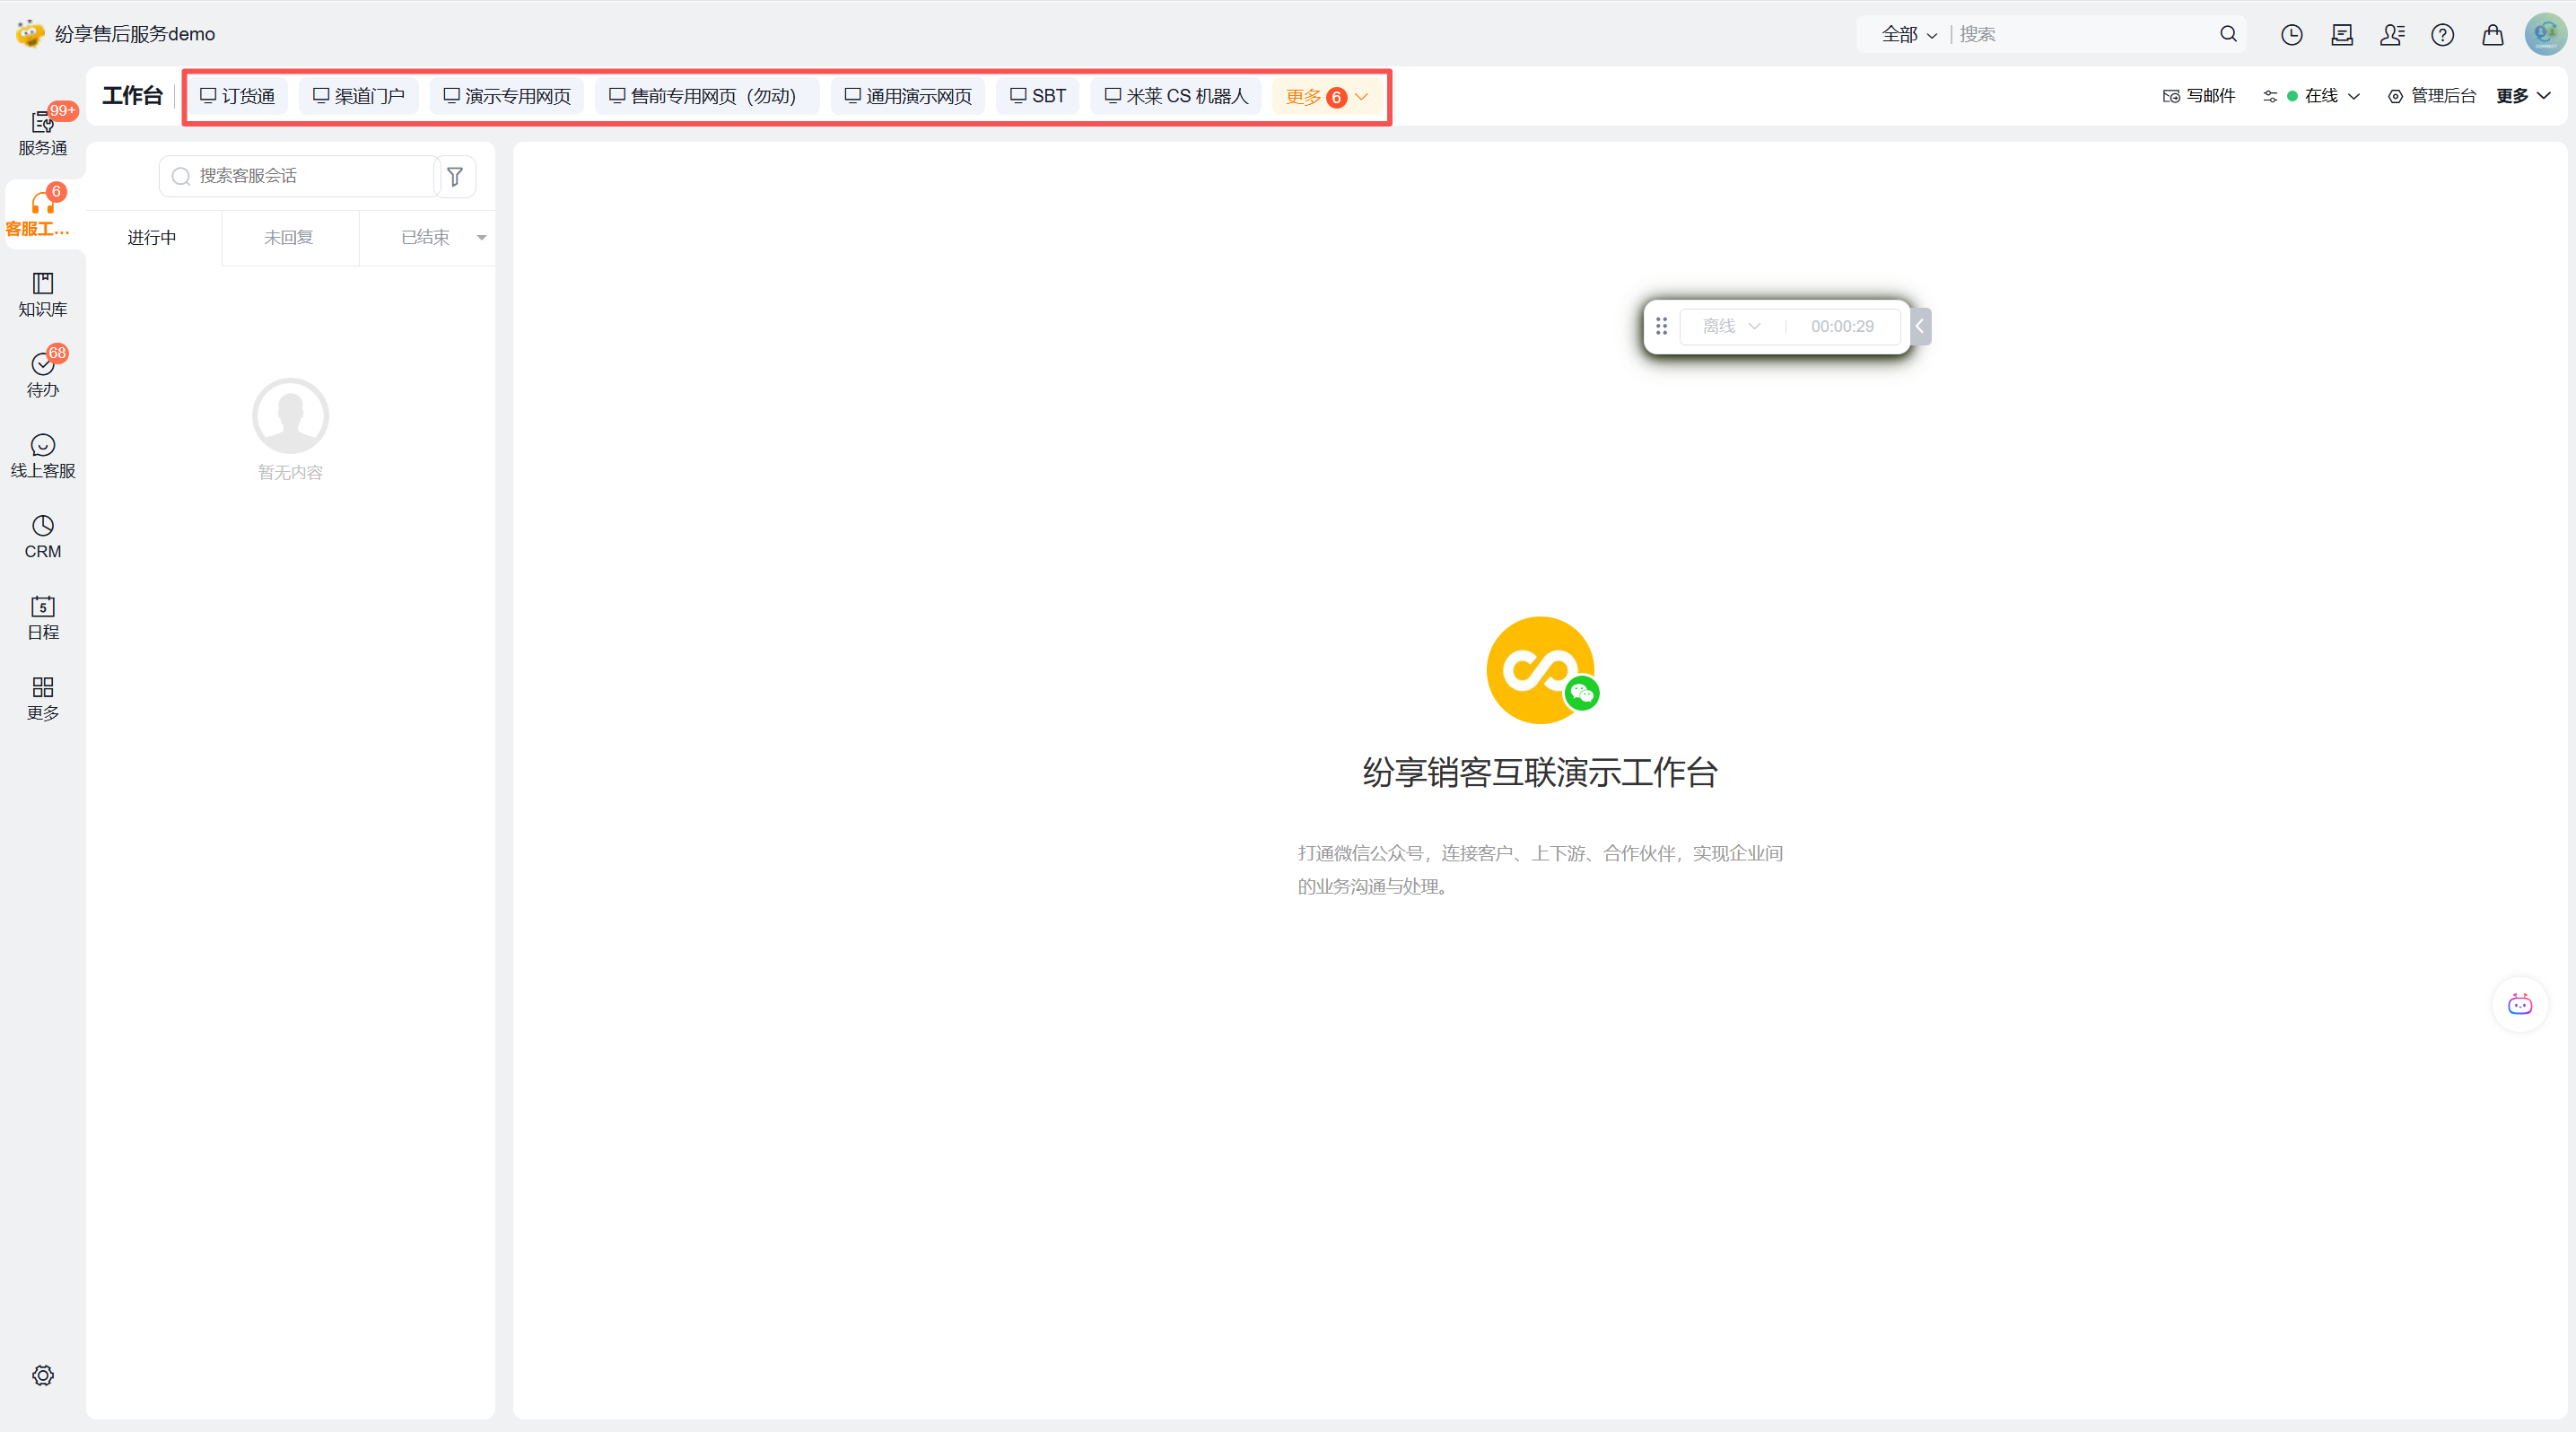Collapse the floating call status widget arrow
2576x1432 pixels.
1919,326
